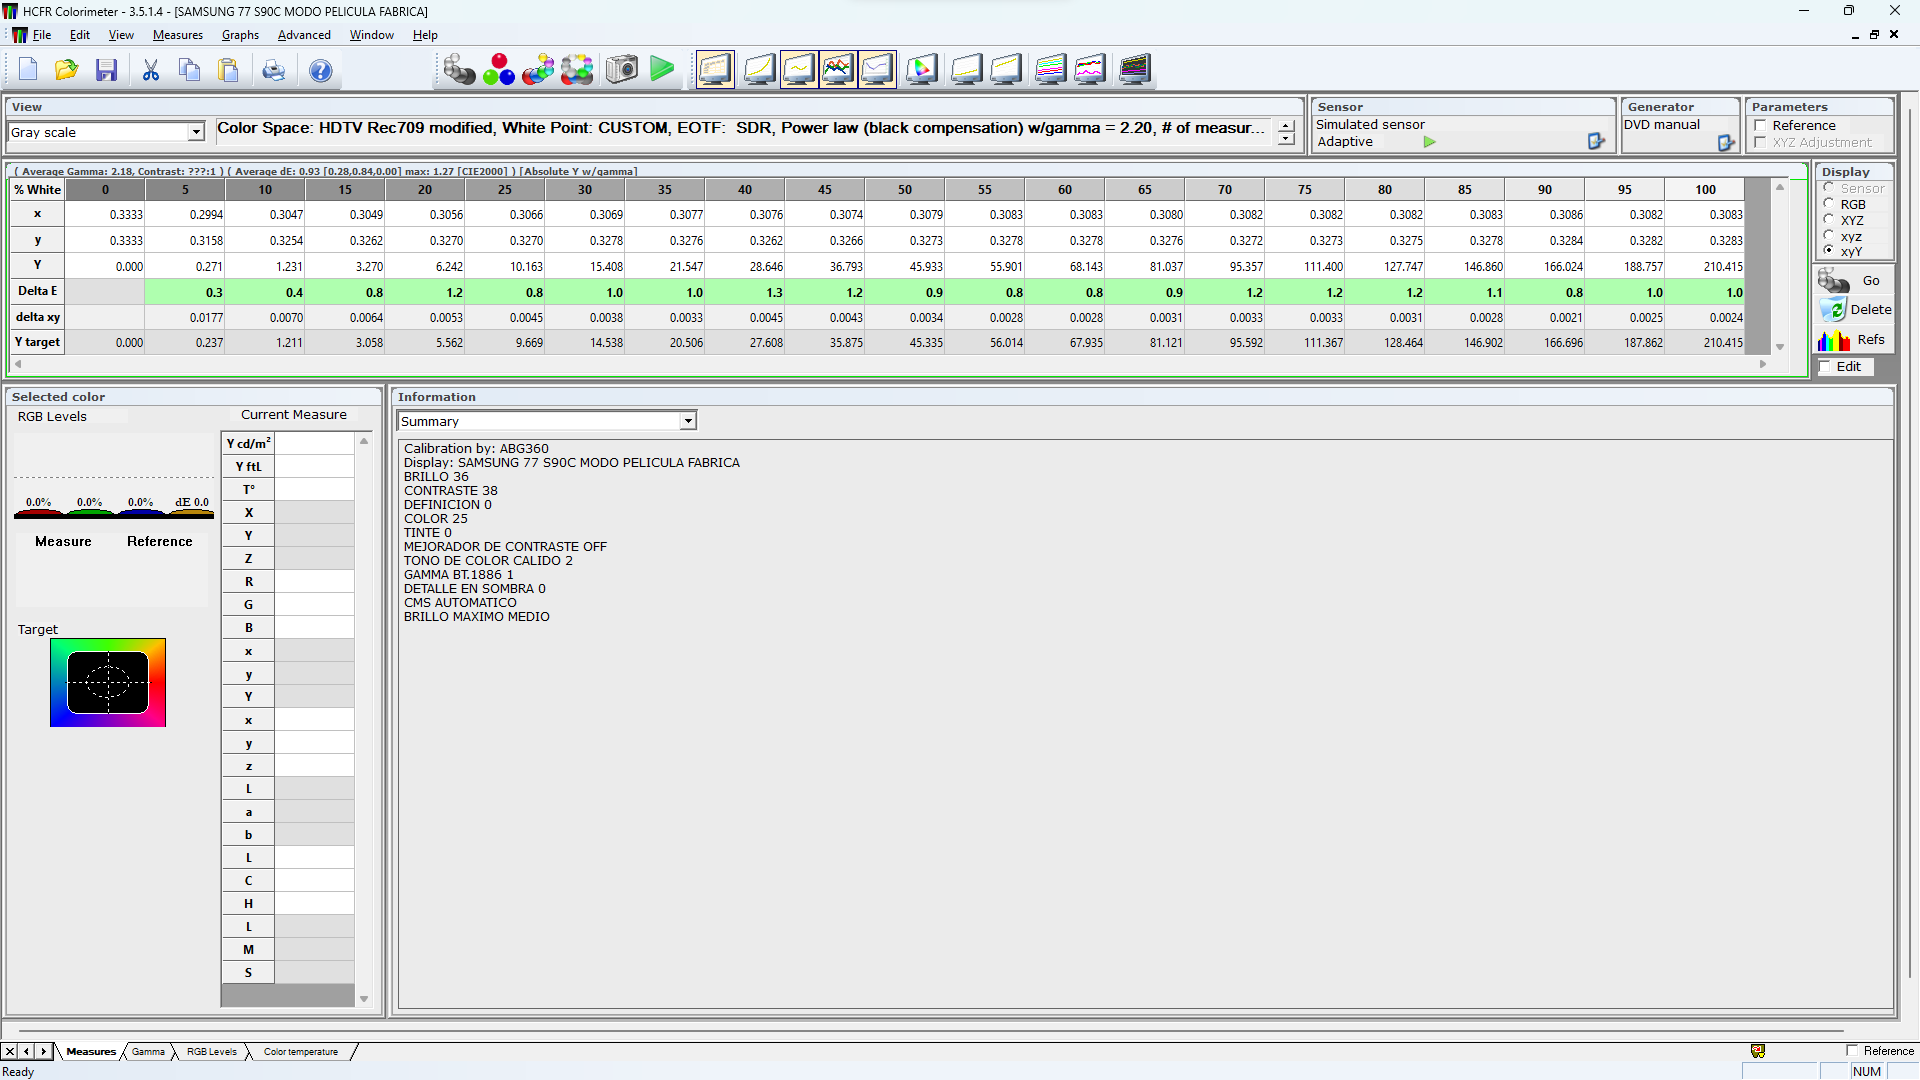This screenshot has height=1080, width=1920.
Task: Select the 50 % White column header
Action: coord(905,190)
